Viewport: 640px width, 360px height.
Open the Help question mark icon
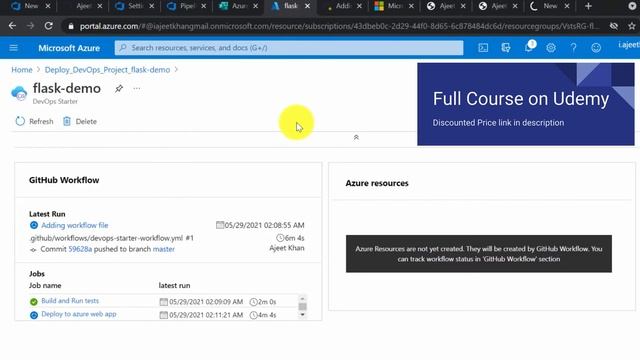point(573,48)
